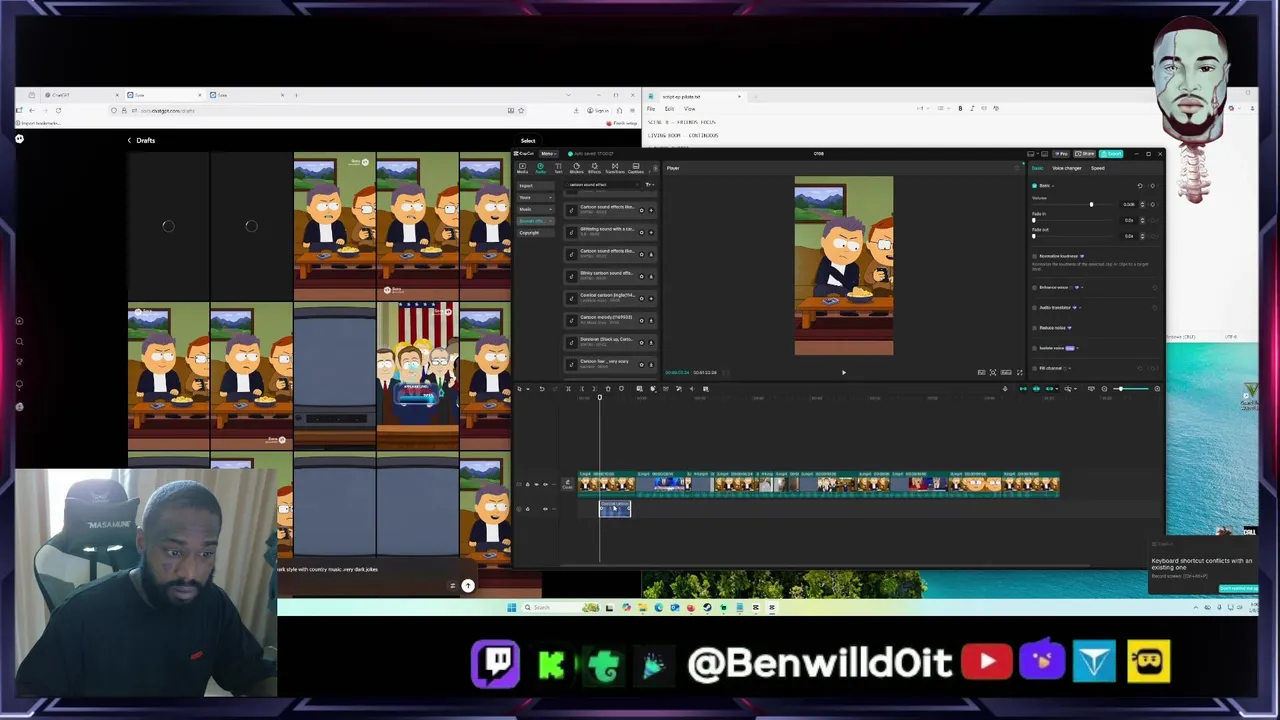Lock the audio track
This screenshot has width=1280, height=720.
click(528, 509)
